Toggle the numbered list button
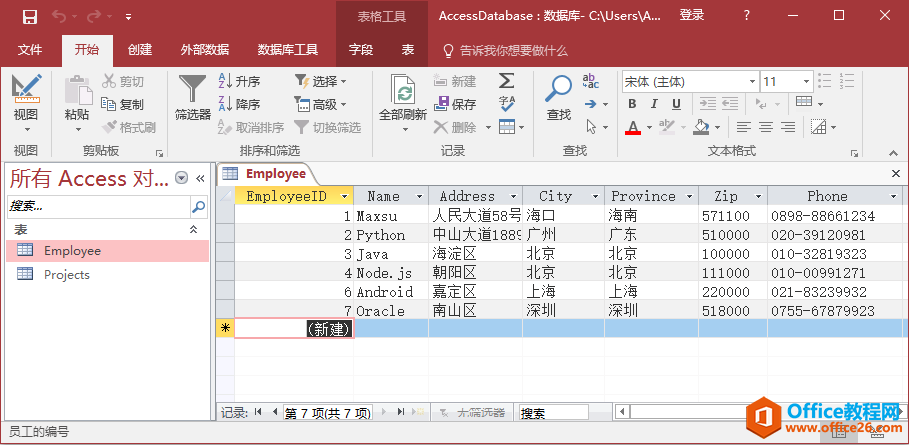This screenshot has height=445, width=909. (x=846, y=81)
